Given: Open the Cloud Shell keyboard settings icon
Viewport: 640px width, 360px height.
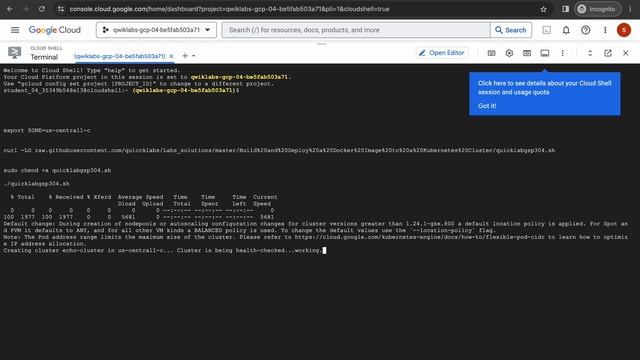Looking at the screenshot, I should 491,53.
